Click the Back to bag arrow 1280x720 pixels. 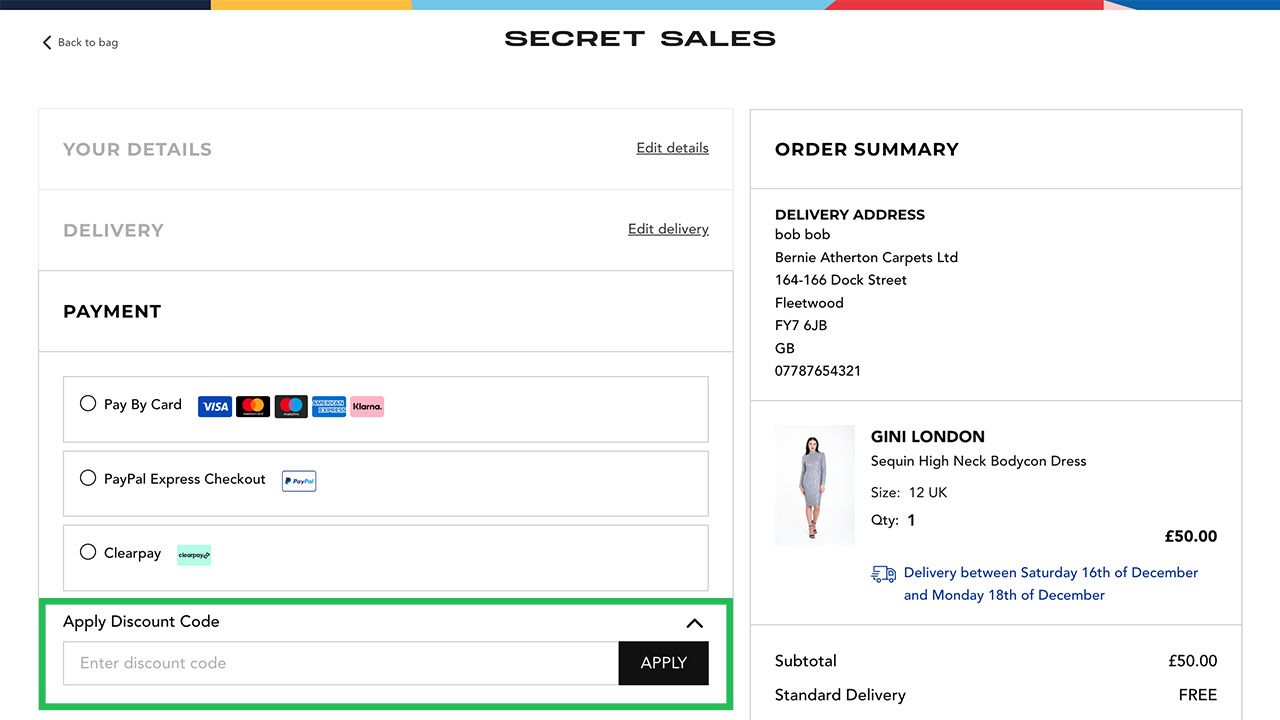(47, 42)
